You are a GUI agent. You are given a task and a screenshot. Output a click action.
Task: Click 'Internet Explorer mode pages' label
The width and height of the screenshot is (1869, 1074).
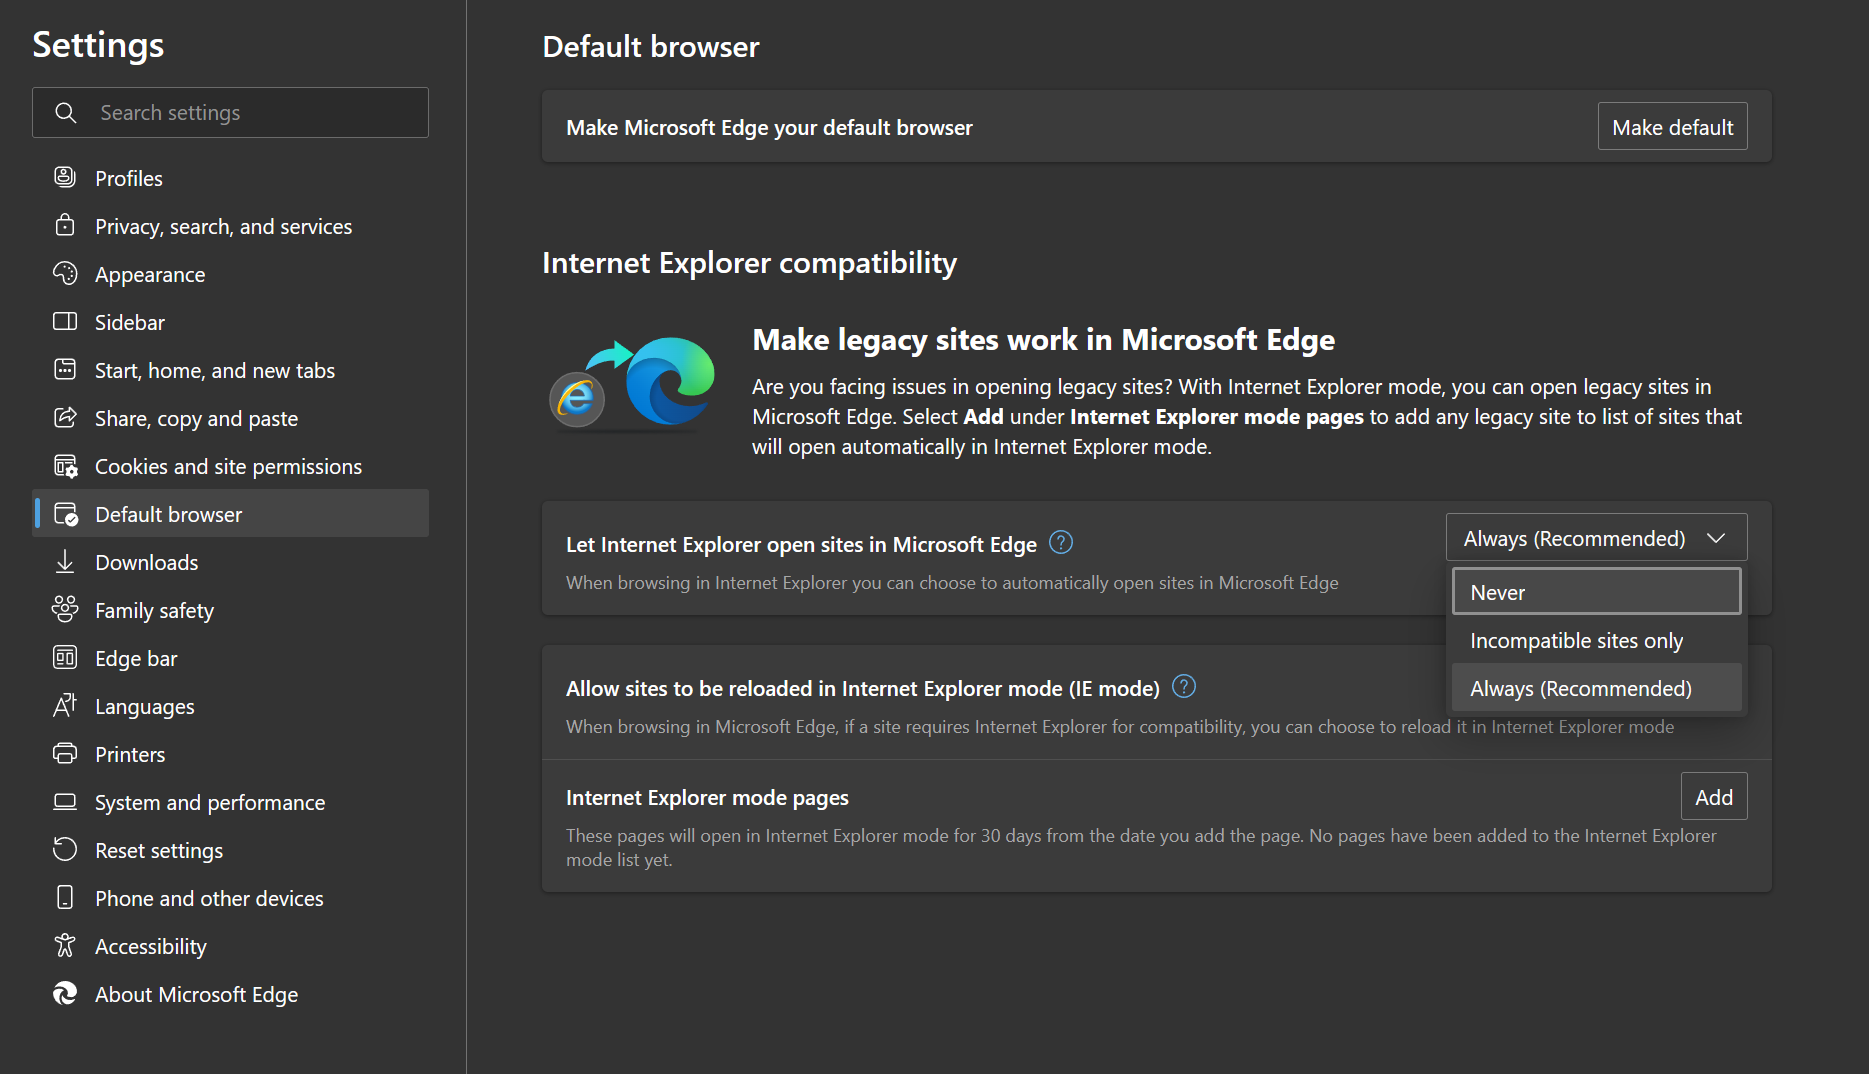(707, 798)
